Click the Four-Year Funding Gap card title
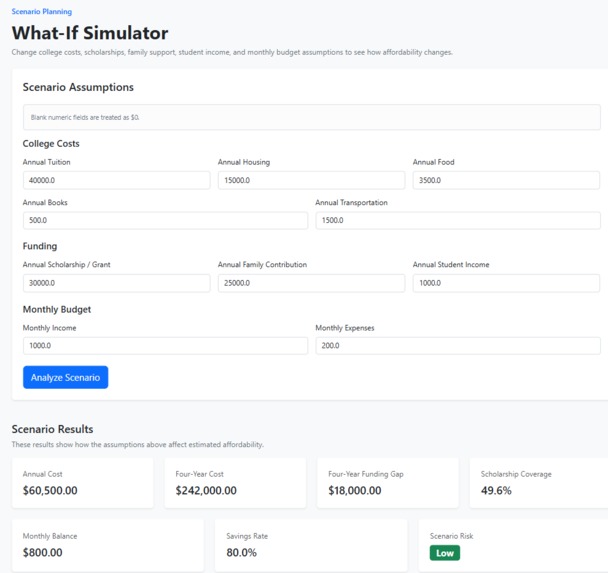The image size is (608, 573). [366, 474]
